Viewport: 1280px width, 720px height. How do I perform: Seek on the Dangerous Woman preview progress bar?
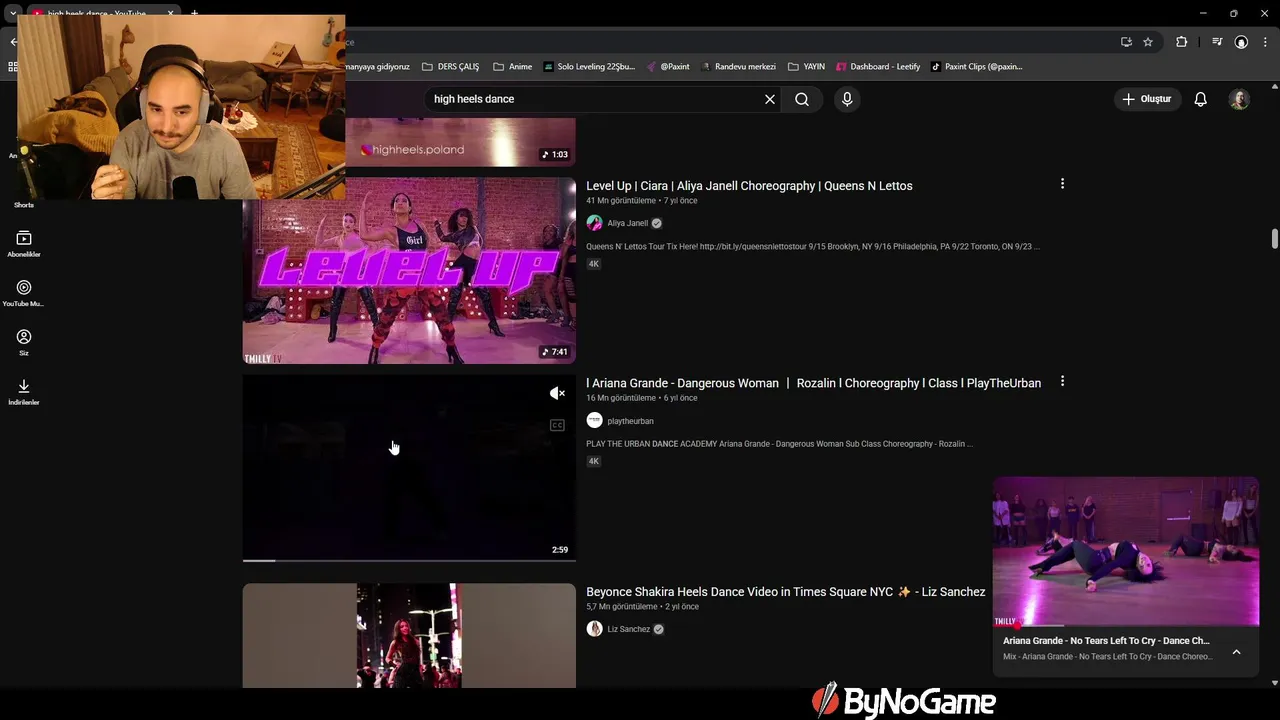click(409, 560)
